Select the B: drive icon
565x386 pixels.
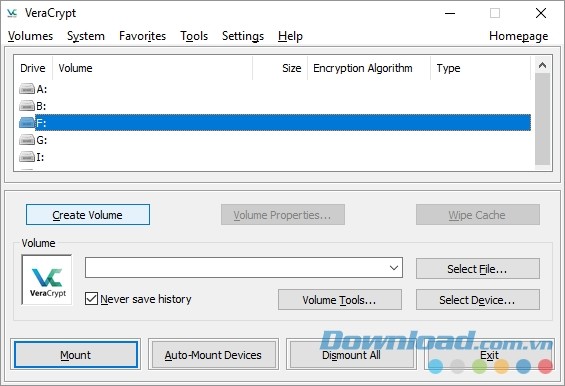[27, 106]
